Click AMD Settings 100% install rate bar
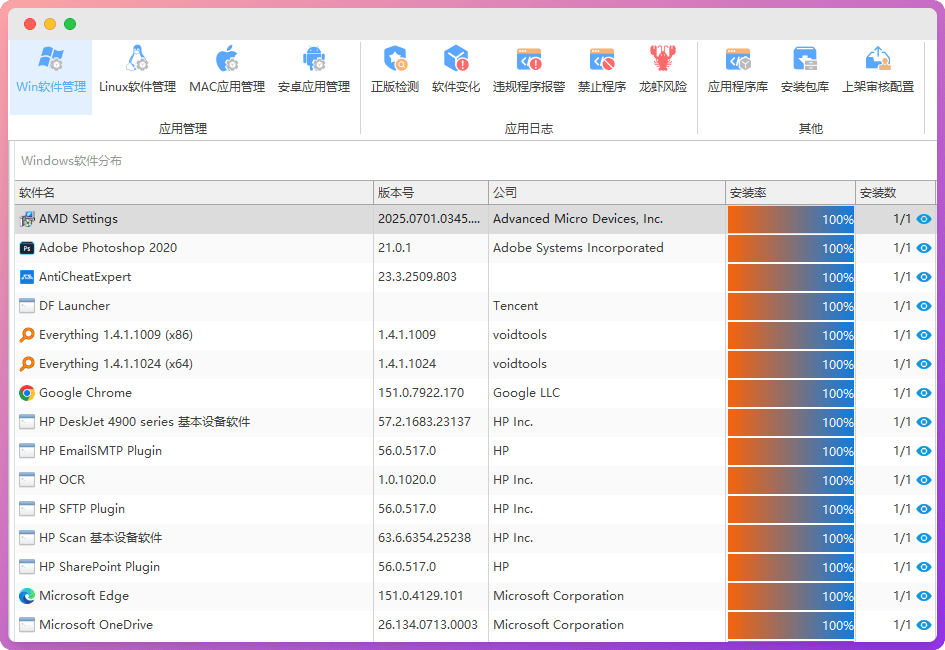 point(791,219)
